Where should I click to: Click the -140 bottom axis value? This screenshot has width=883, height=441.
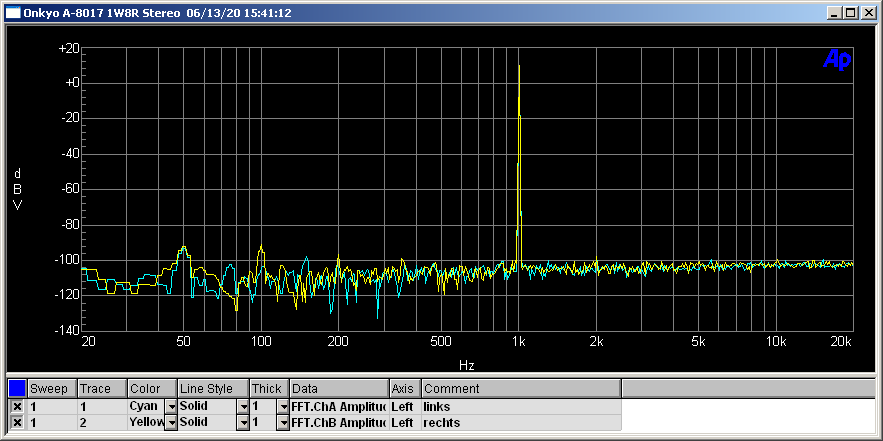[x=68, y=331]
